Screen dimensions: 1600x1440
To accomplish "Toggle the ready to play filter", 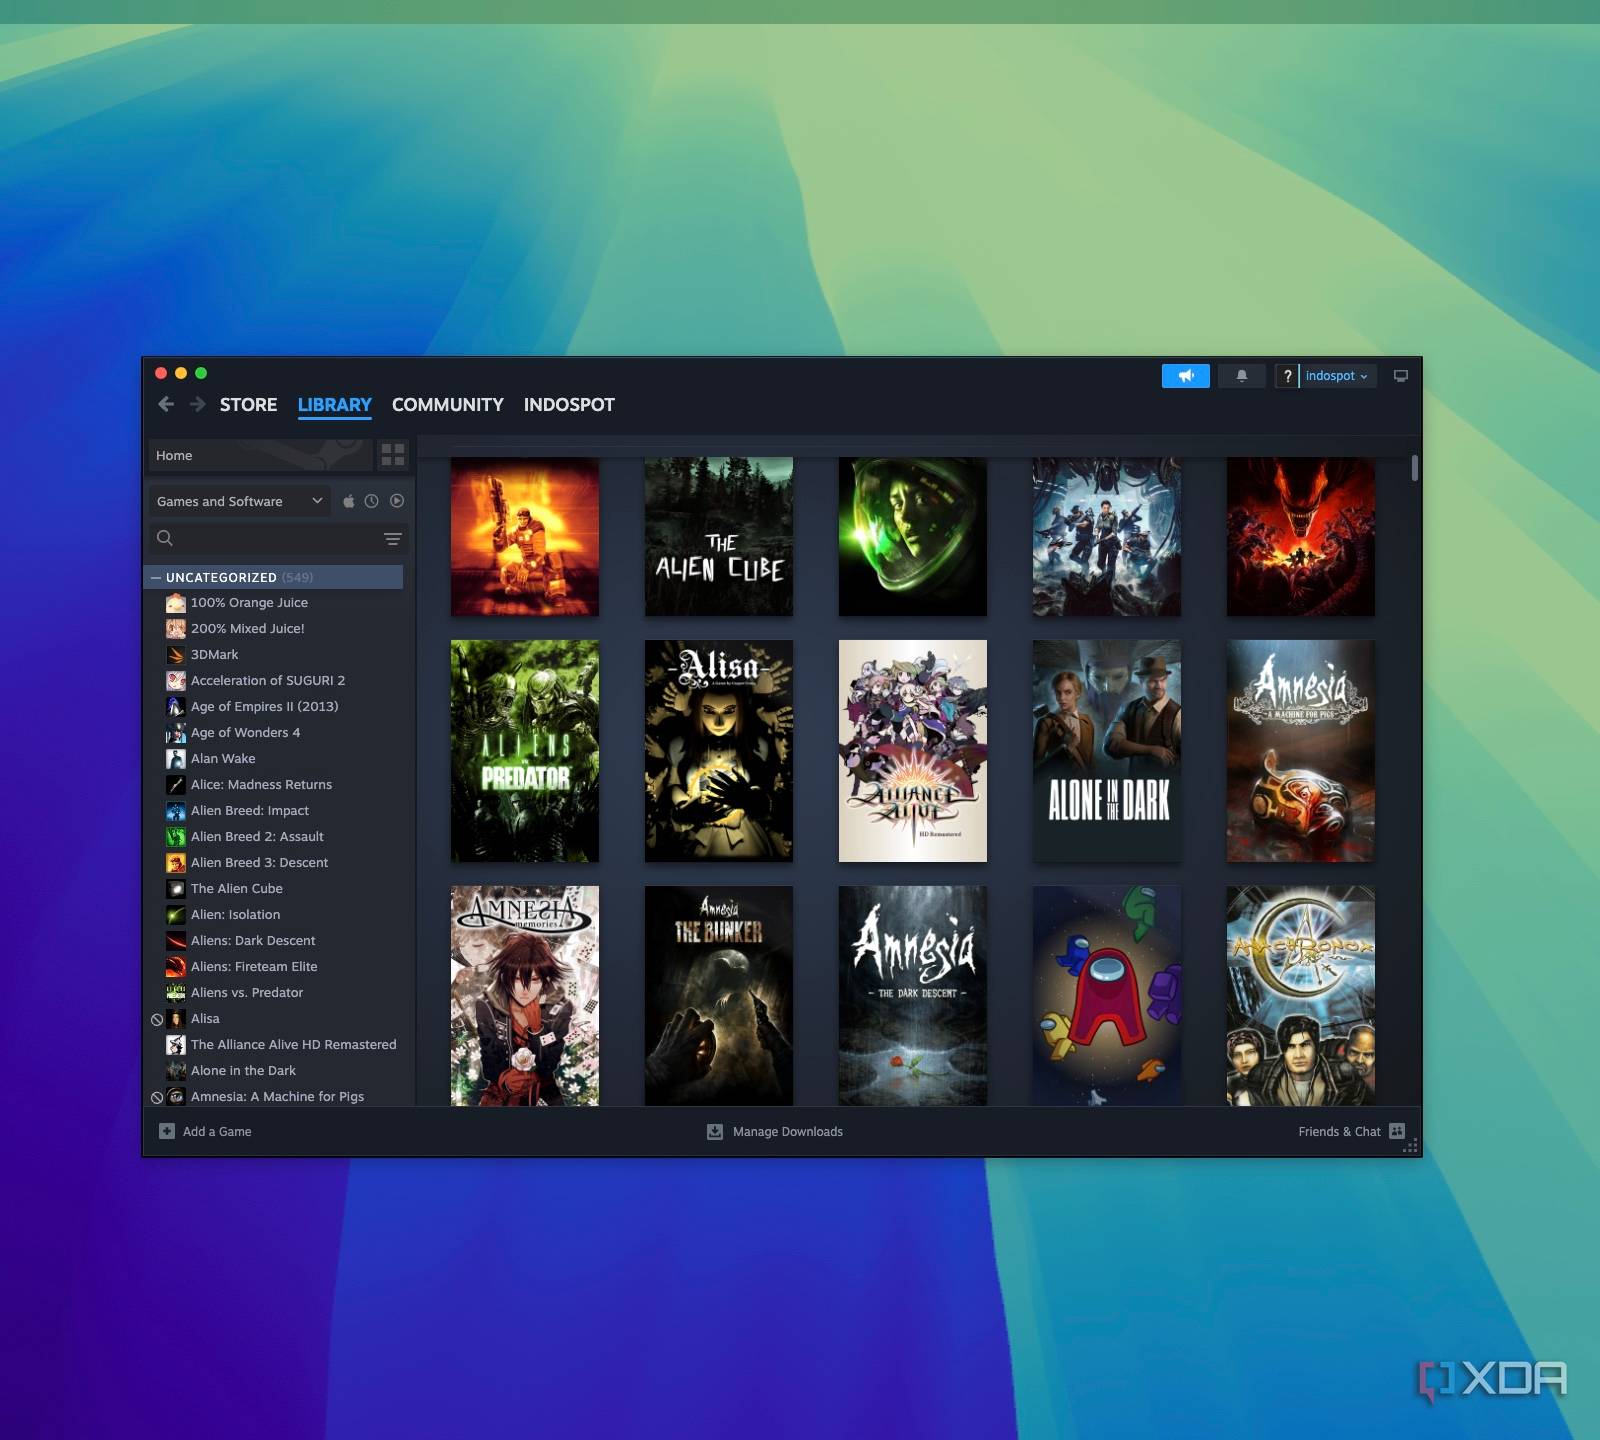I will coord(397,501).
